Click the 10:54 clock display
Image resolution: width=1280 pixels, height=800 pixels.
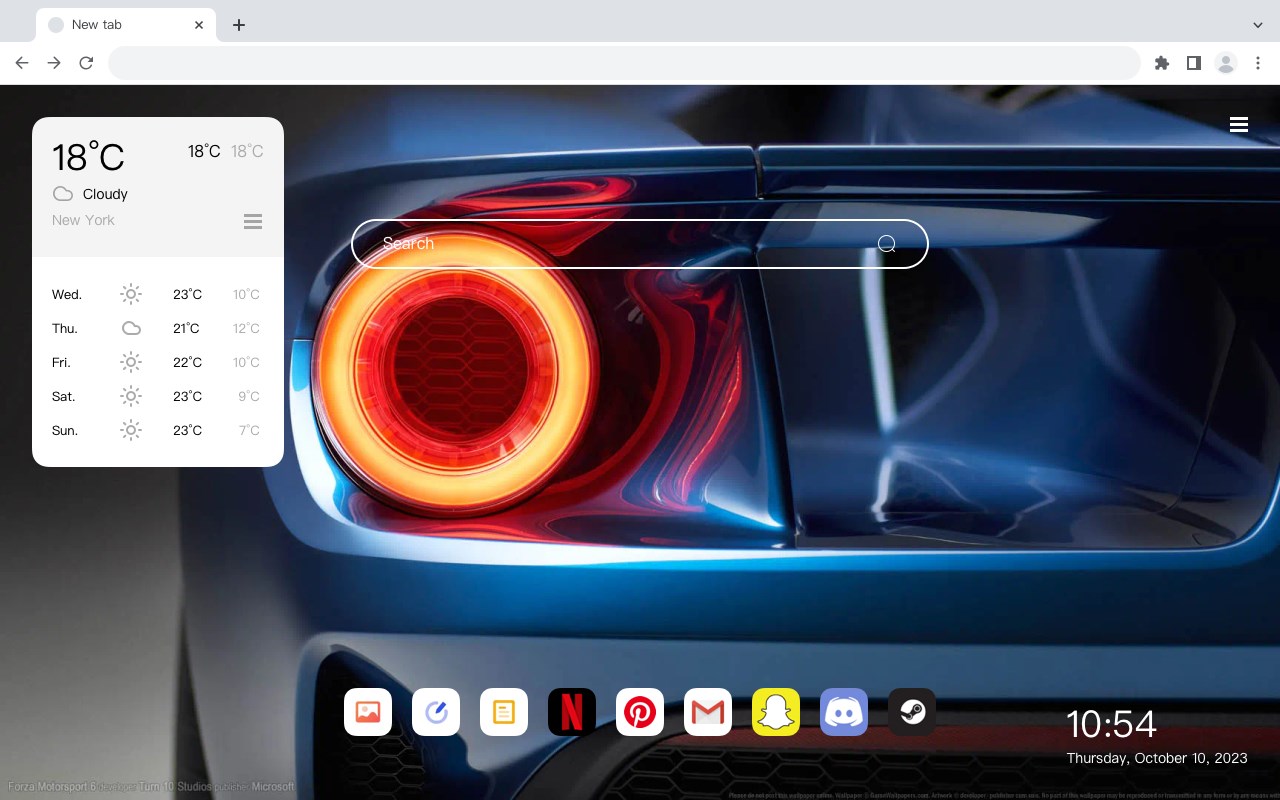pos(1111,724)
